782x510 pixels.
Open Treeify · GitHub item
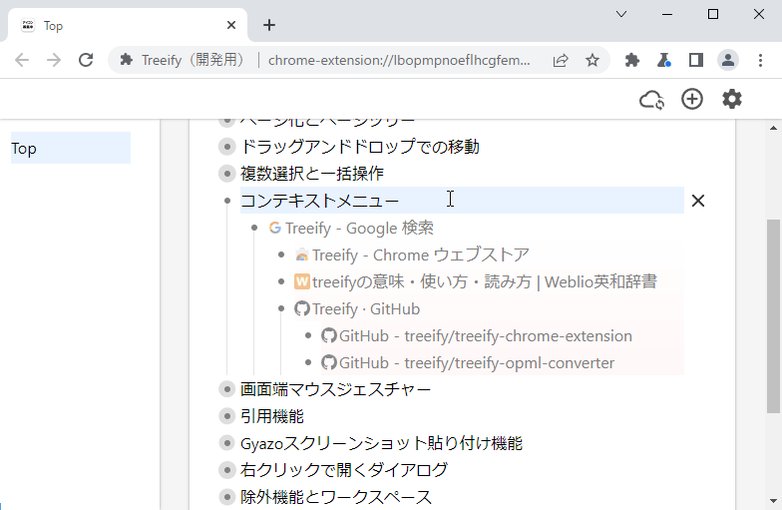point(366,309)
